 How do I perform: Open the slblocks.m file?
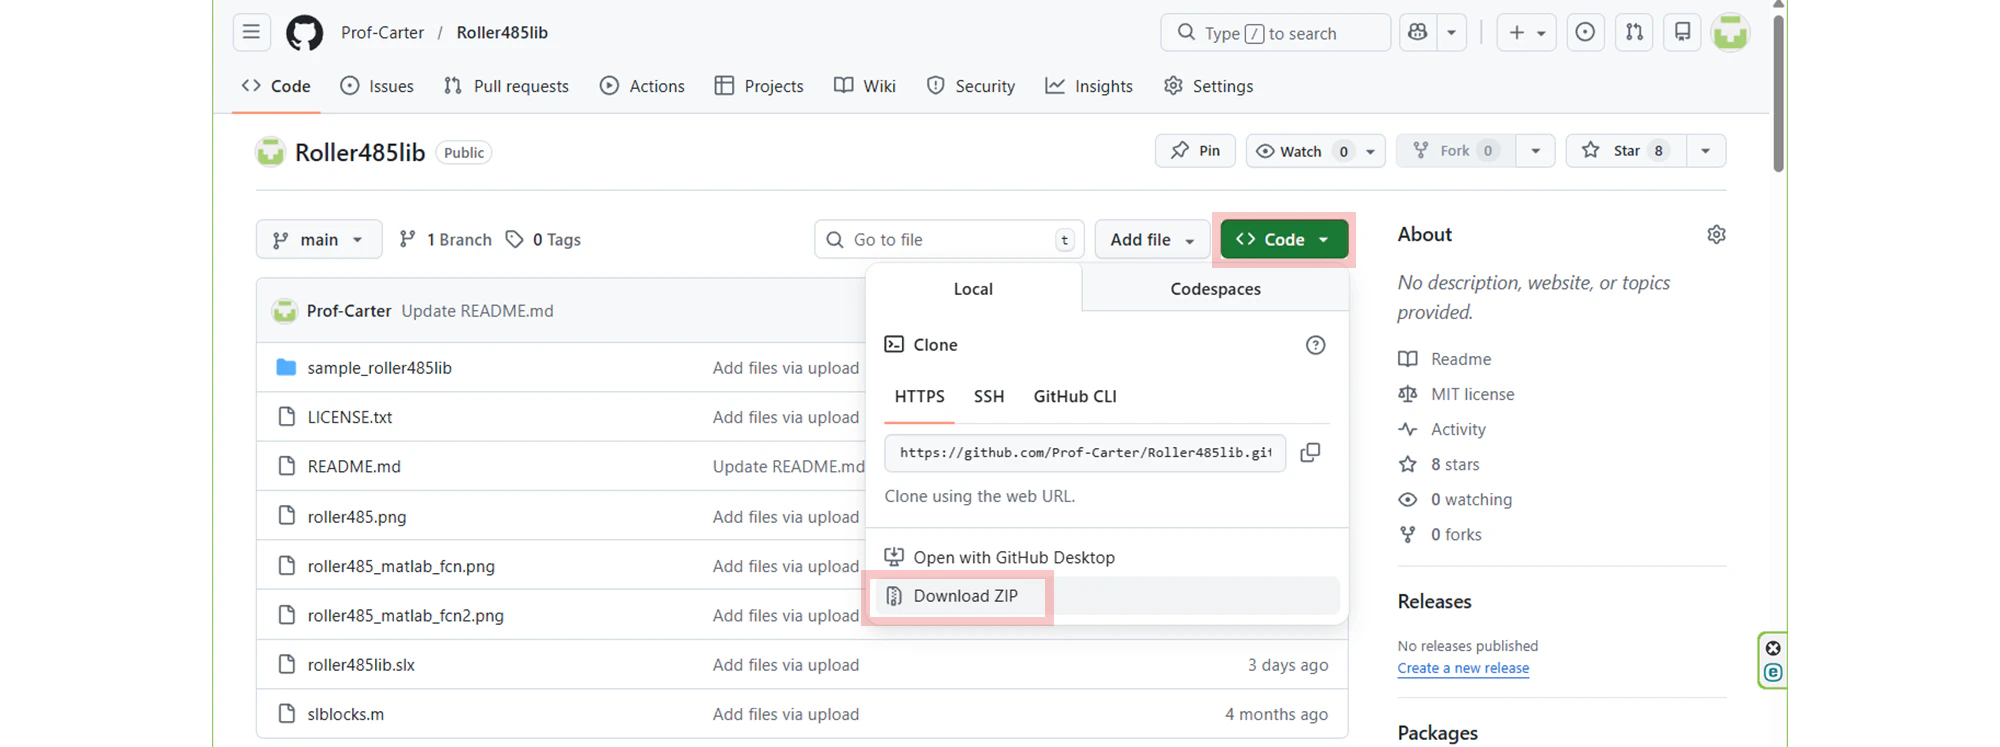(x=345, y=714)
